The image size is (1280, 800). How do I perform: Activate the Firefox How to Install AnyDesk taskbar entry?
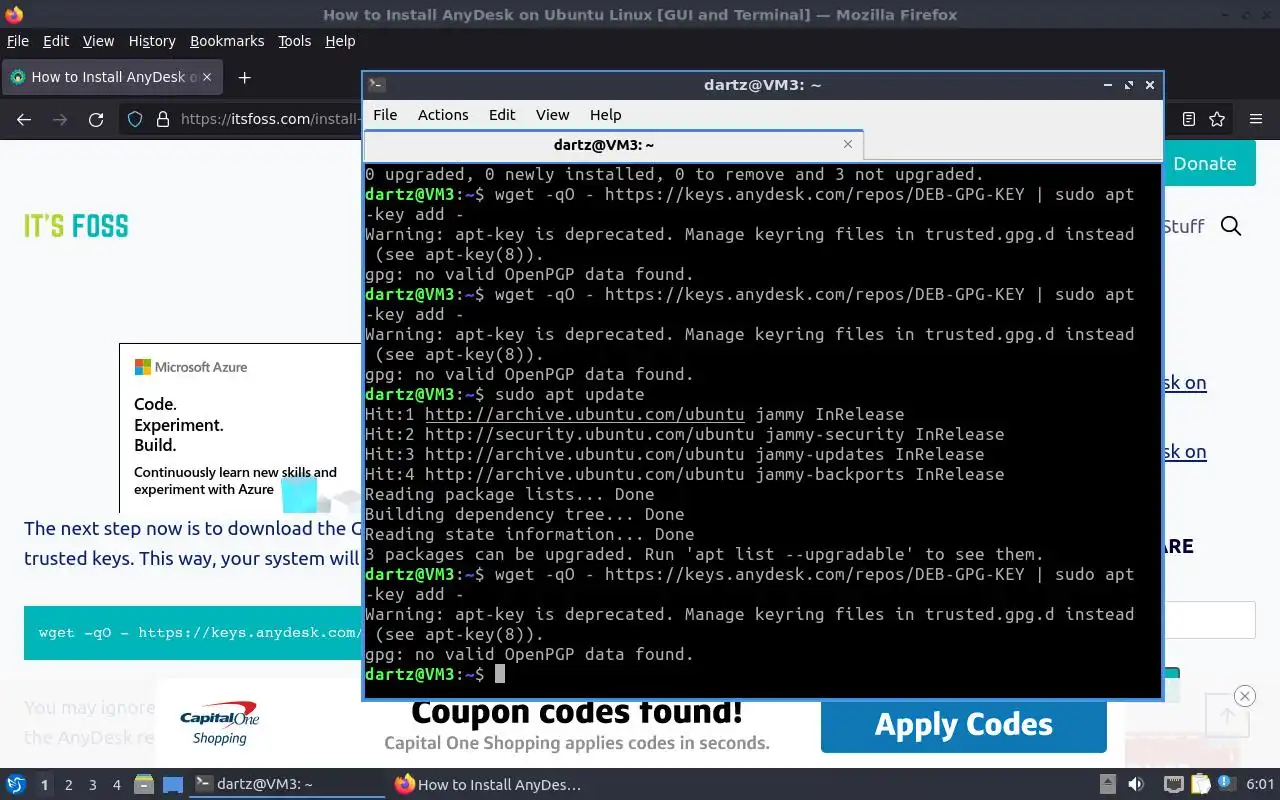pyautogui.click(x=488, y=784)
